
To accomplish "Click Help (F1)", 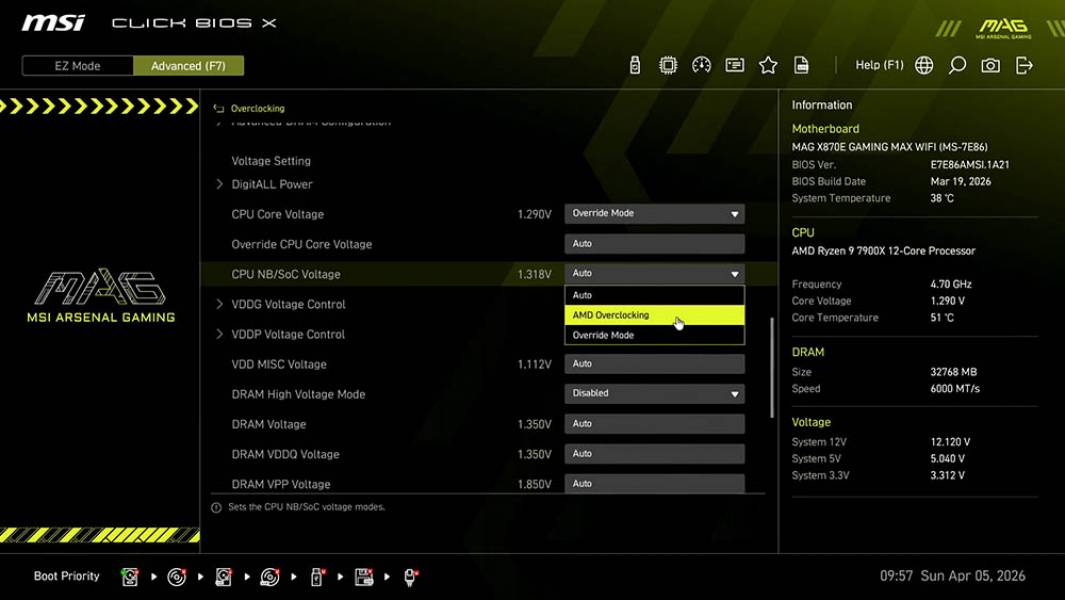I will click(879, 64).
